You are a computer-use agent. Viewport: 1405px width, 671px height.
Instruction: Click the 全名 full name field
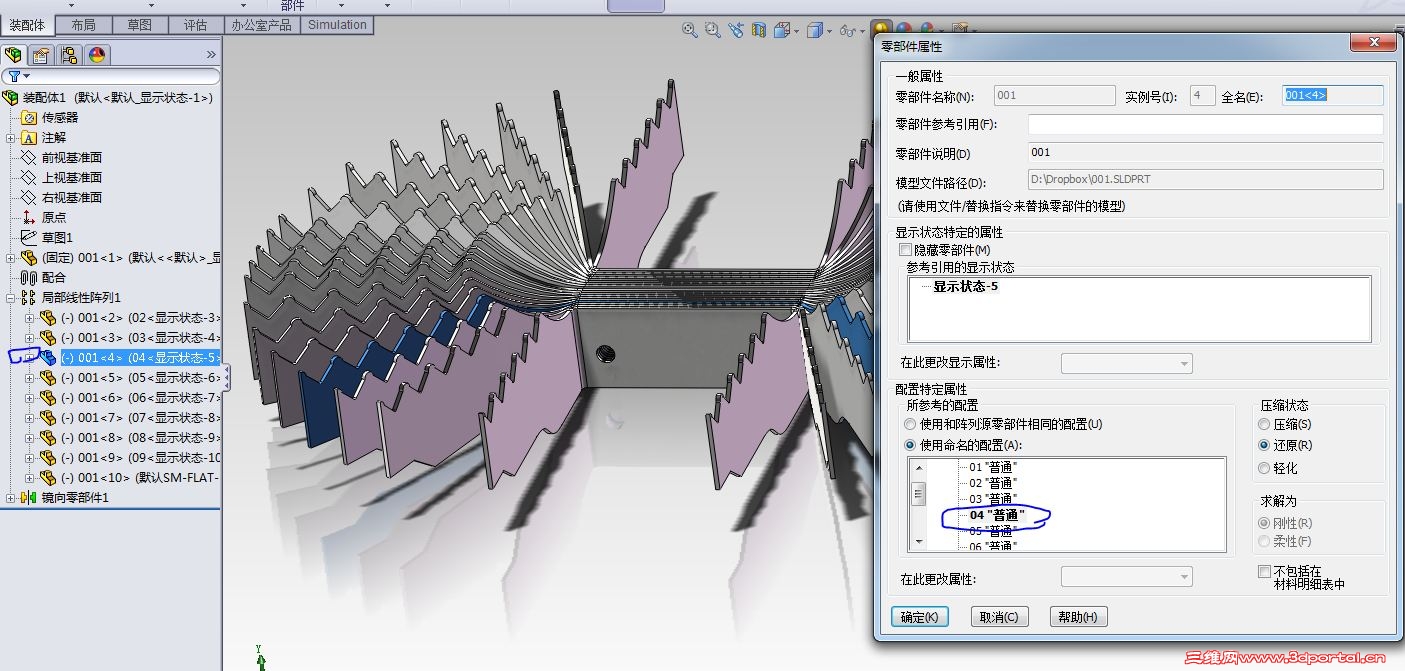click(1333, 96)
